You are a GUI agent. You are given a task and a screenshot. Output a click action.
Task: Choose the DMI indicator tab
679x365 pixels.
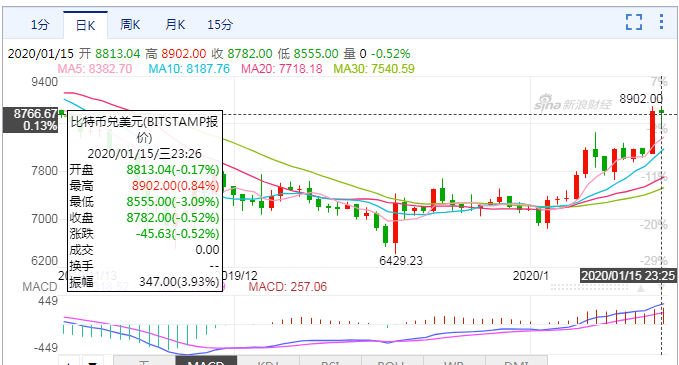click(516, 361)
